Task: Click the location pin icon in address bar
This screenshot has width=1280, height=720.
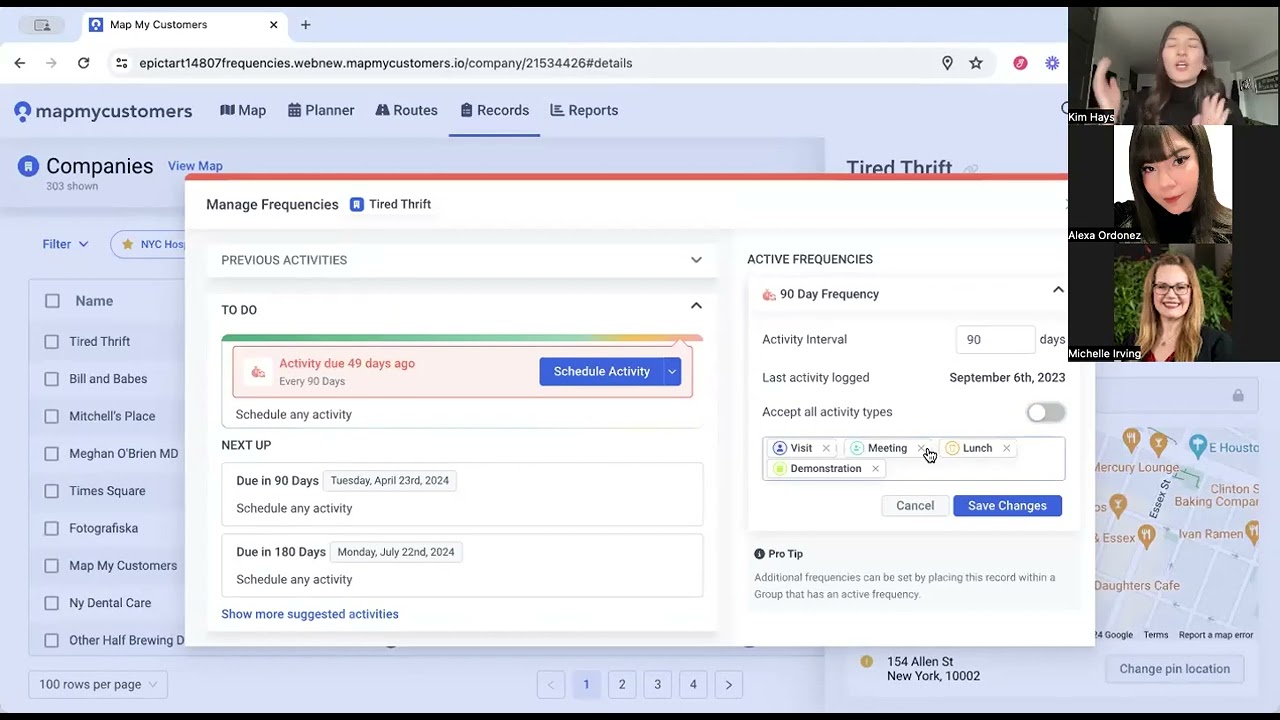Action: (947, 63)
